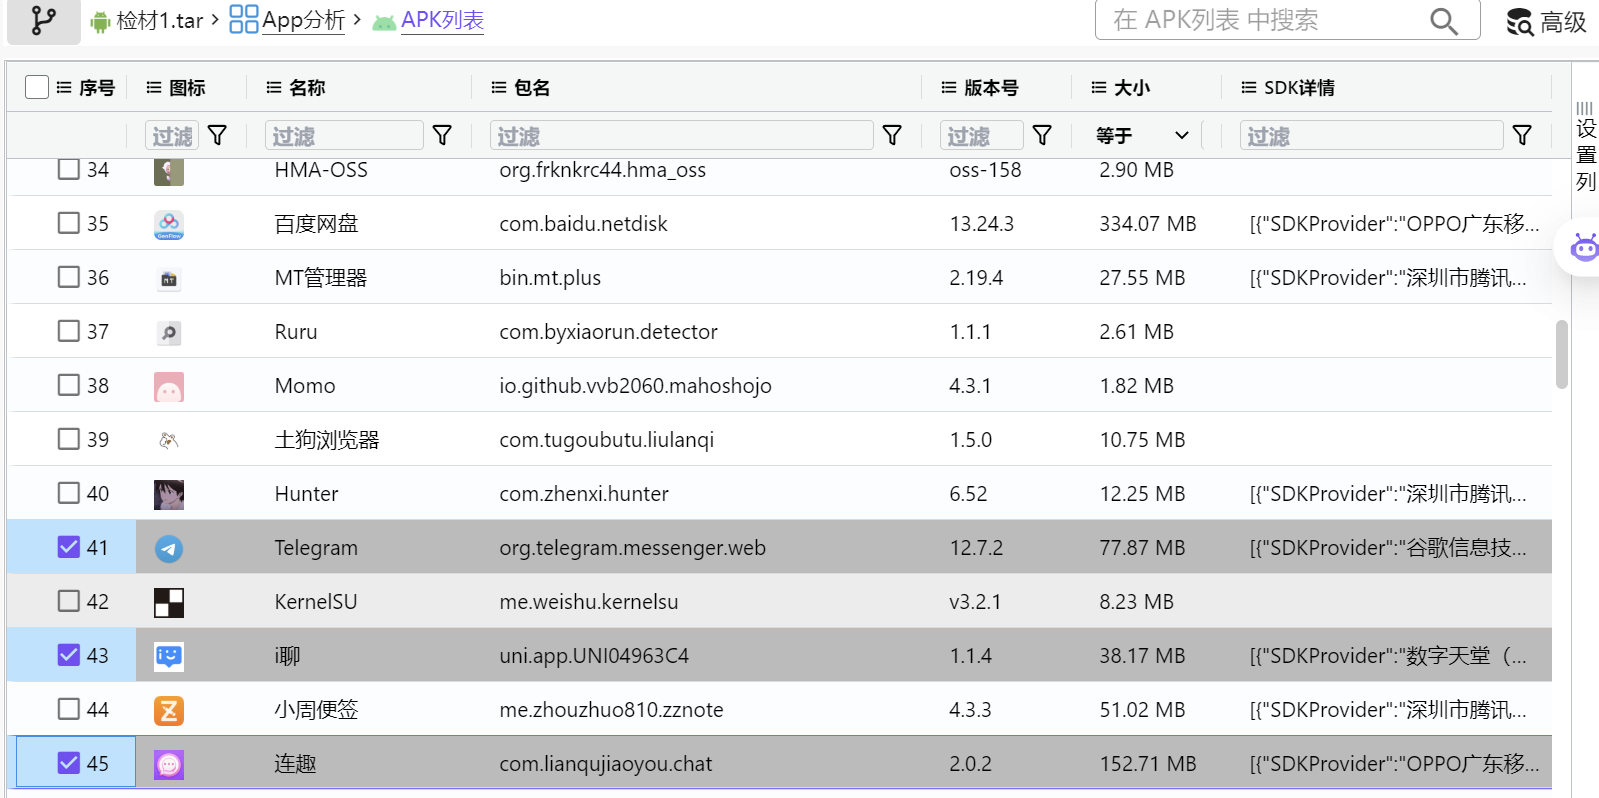Click the 图标 column filter funnel
This screenshot has height=798, width=1599.
[217, 135]
